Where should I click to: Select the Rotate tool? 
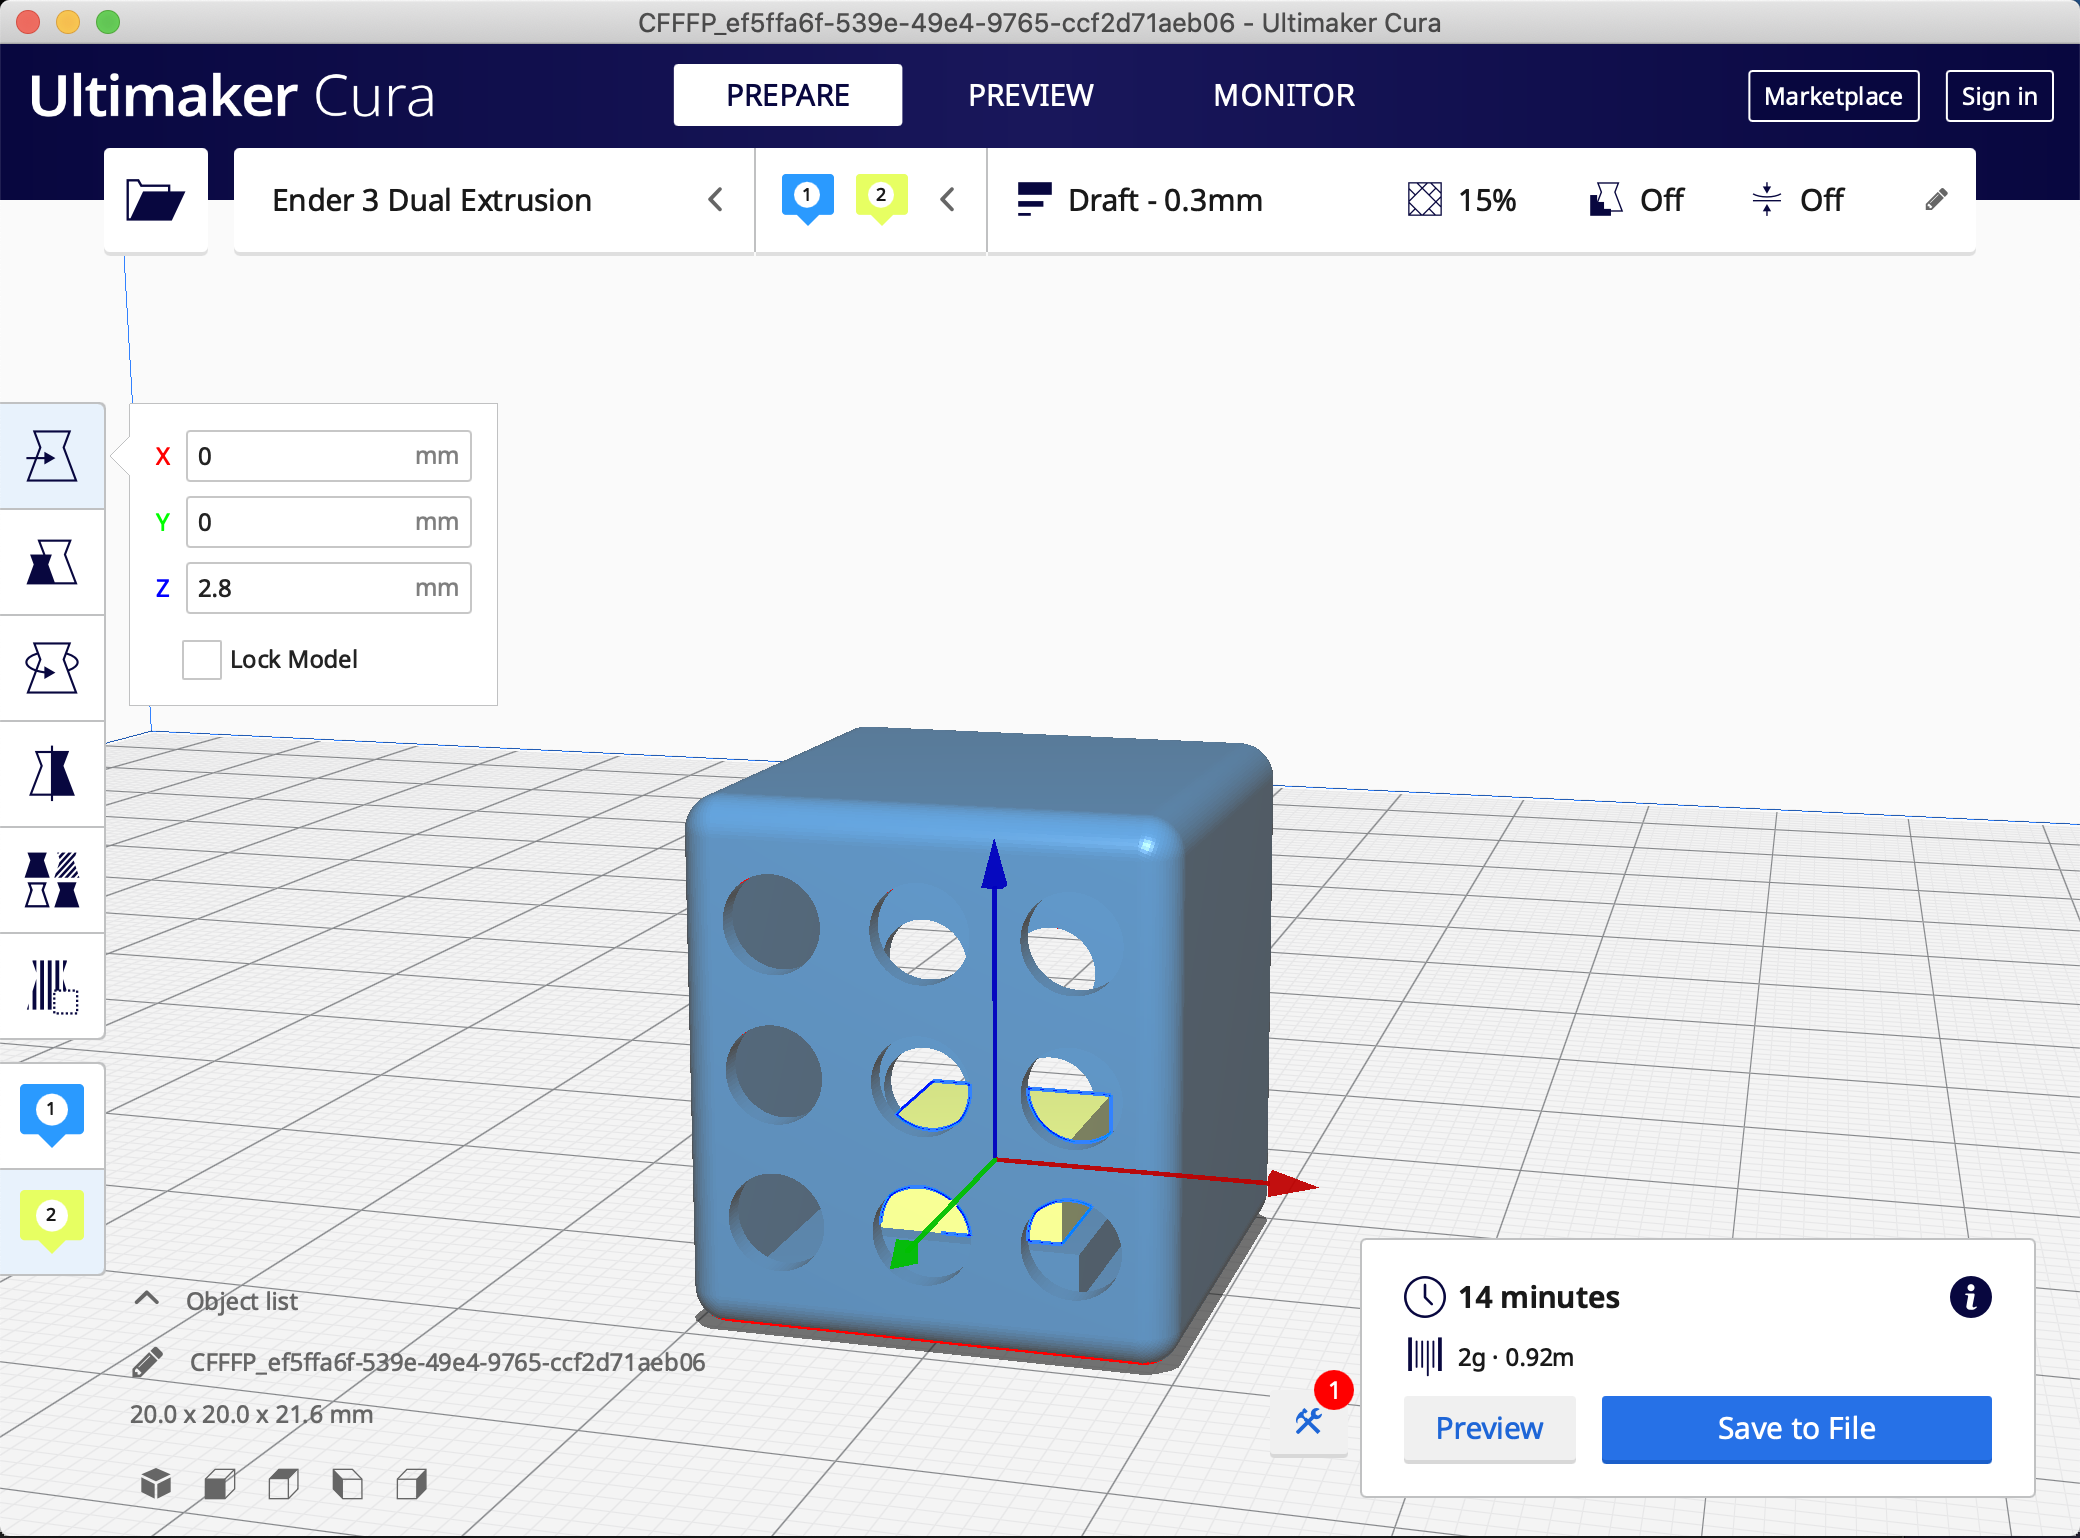pyautogui.click(x=52, y=669)
